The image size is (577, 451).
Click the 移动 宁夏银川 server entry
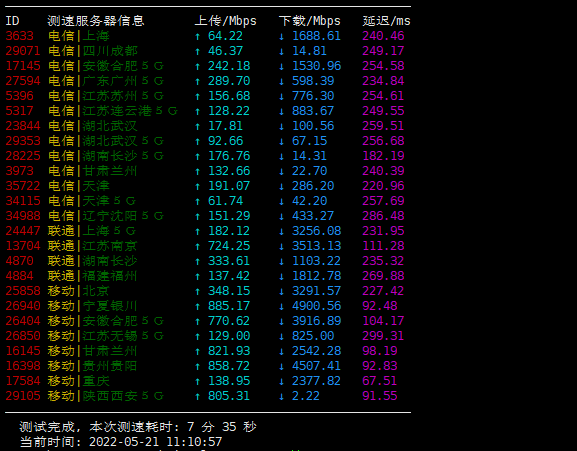(x=92, y=306)
